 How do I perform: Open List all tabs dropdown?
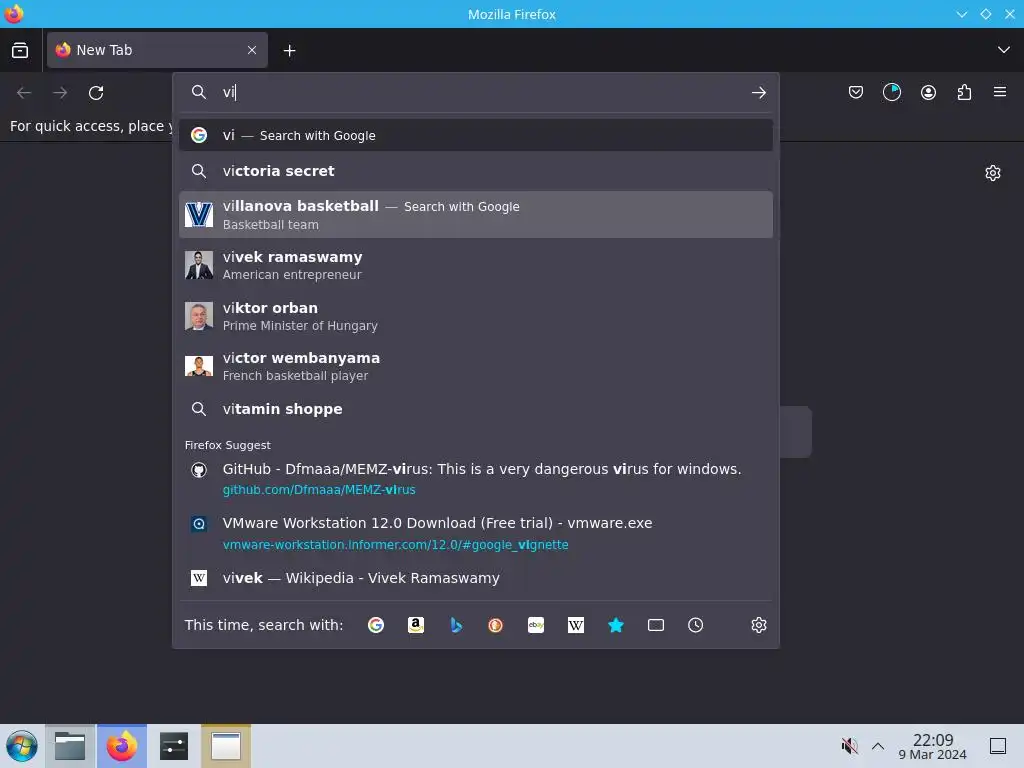(x=1004, y=50)
